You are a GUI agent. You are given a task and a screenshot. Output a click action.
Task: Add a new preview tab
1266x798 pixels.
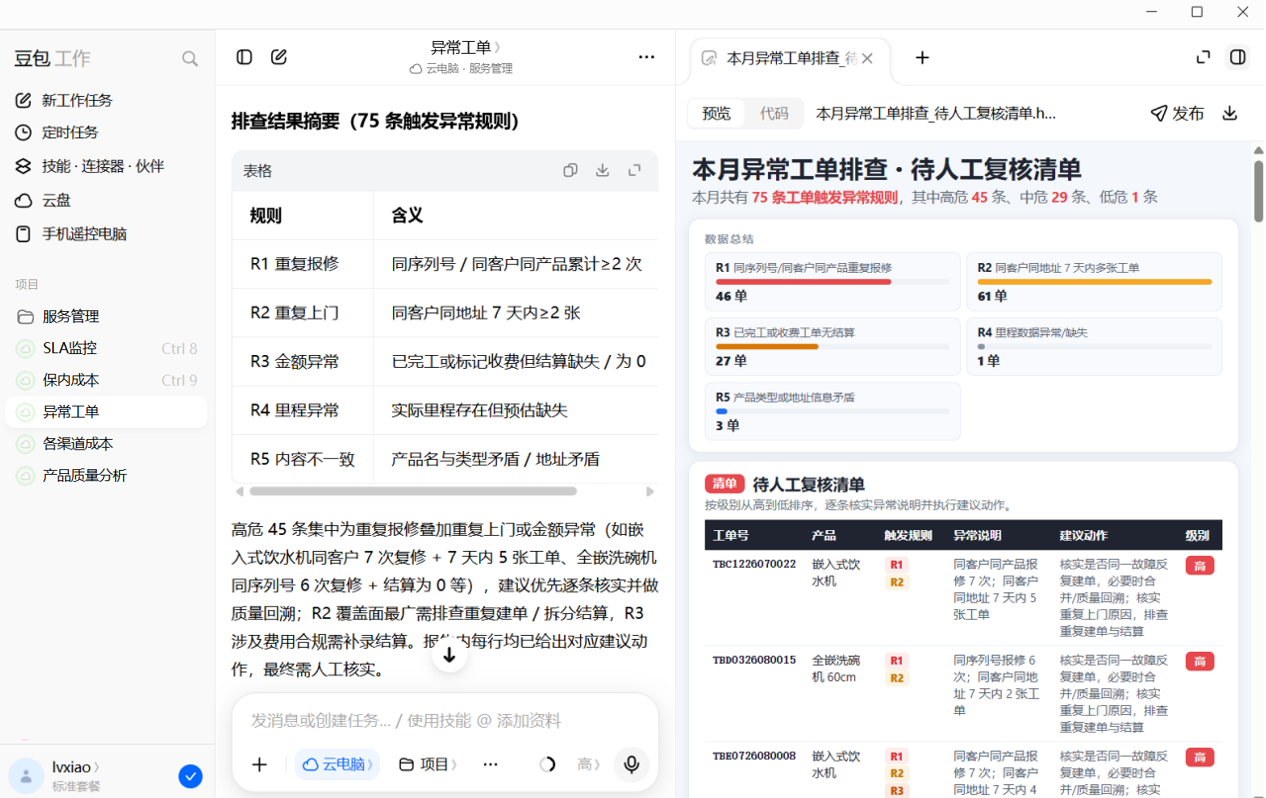coord(922,58)
